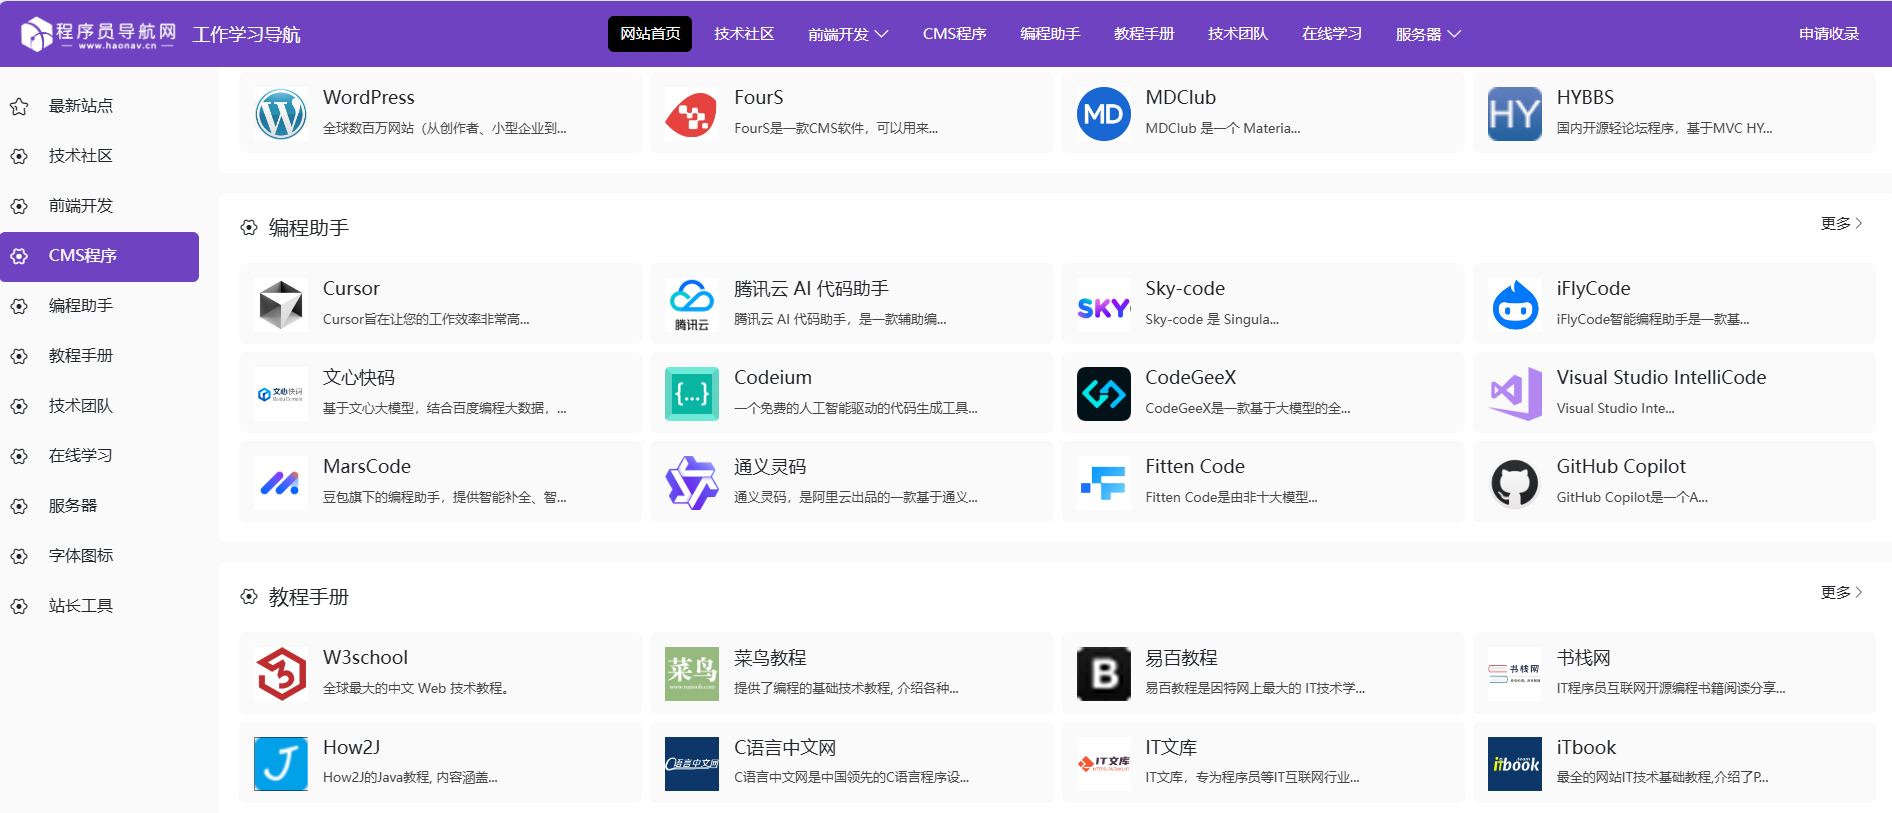The image size is (1892, 813).
Task: Click the Visual Studio IntelliCode purple icon
Action: click(x=1515, y=394)
